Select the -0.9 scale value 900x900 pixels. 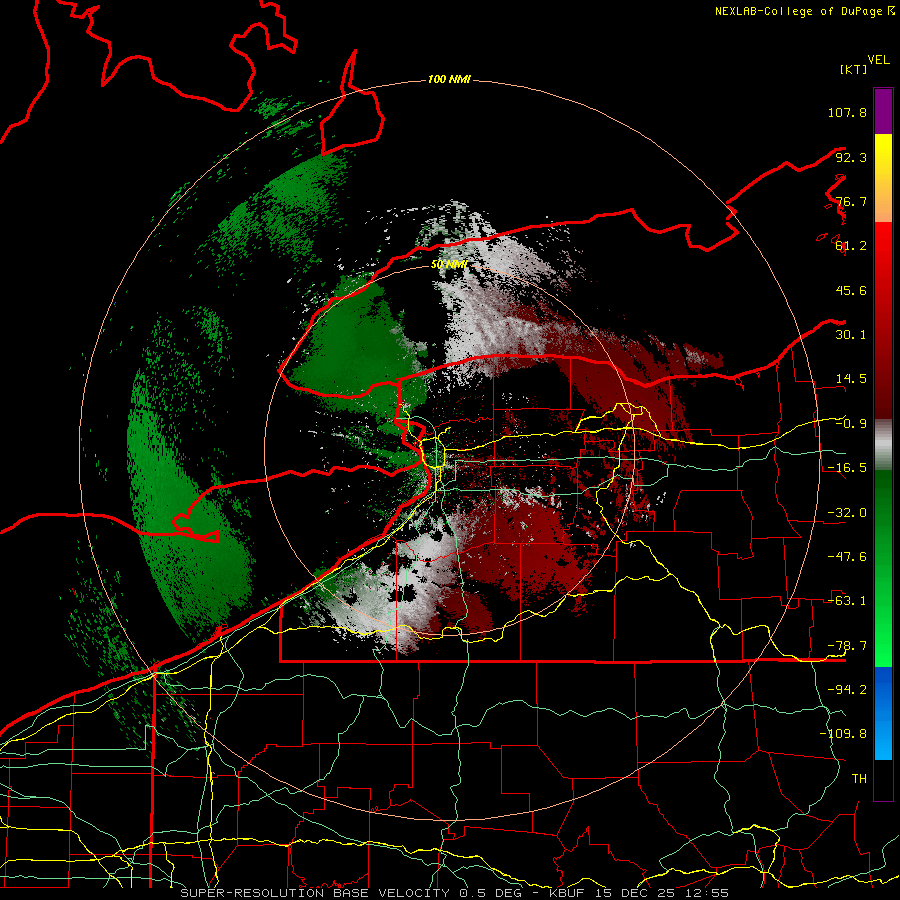851,424
